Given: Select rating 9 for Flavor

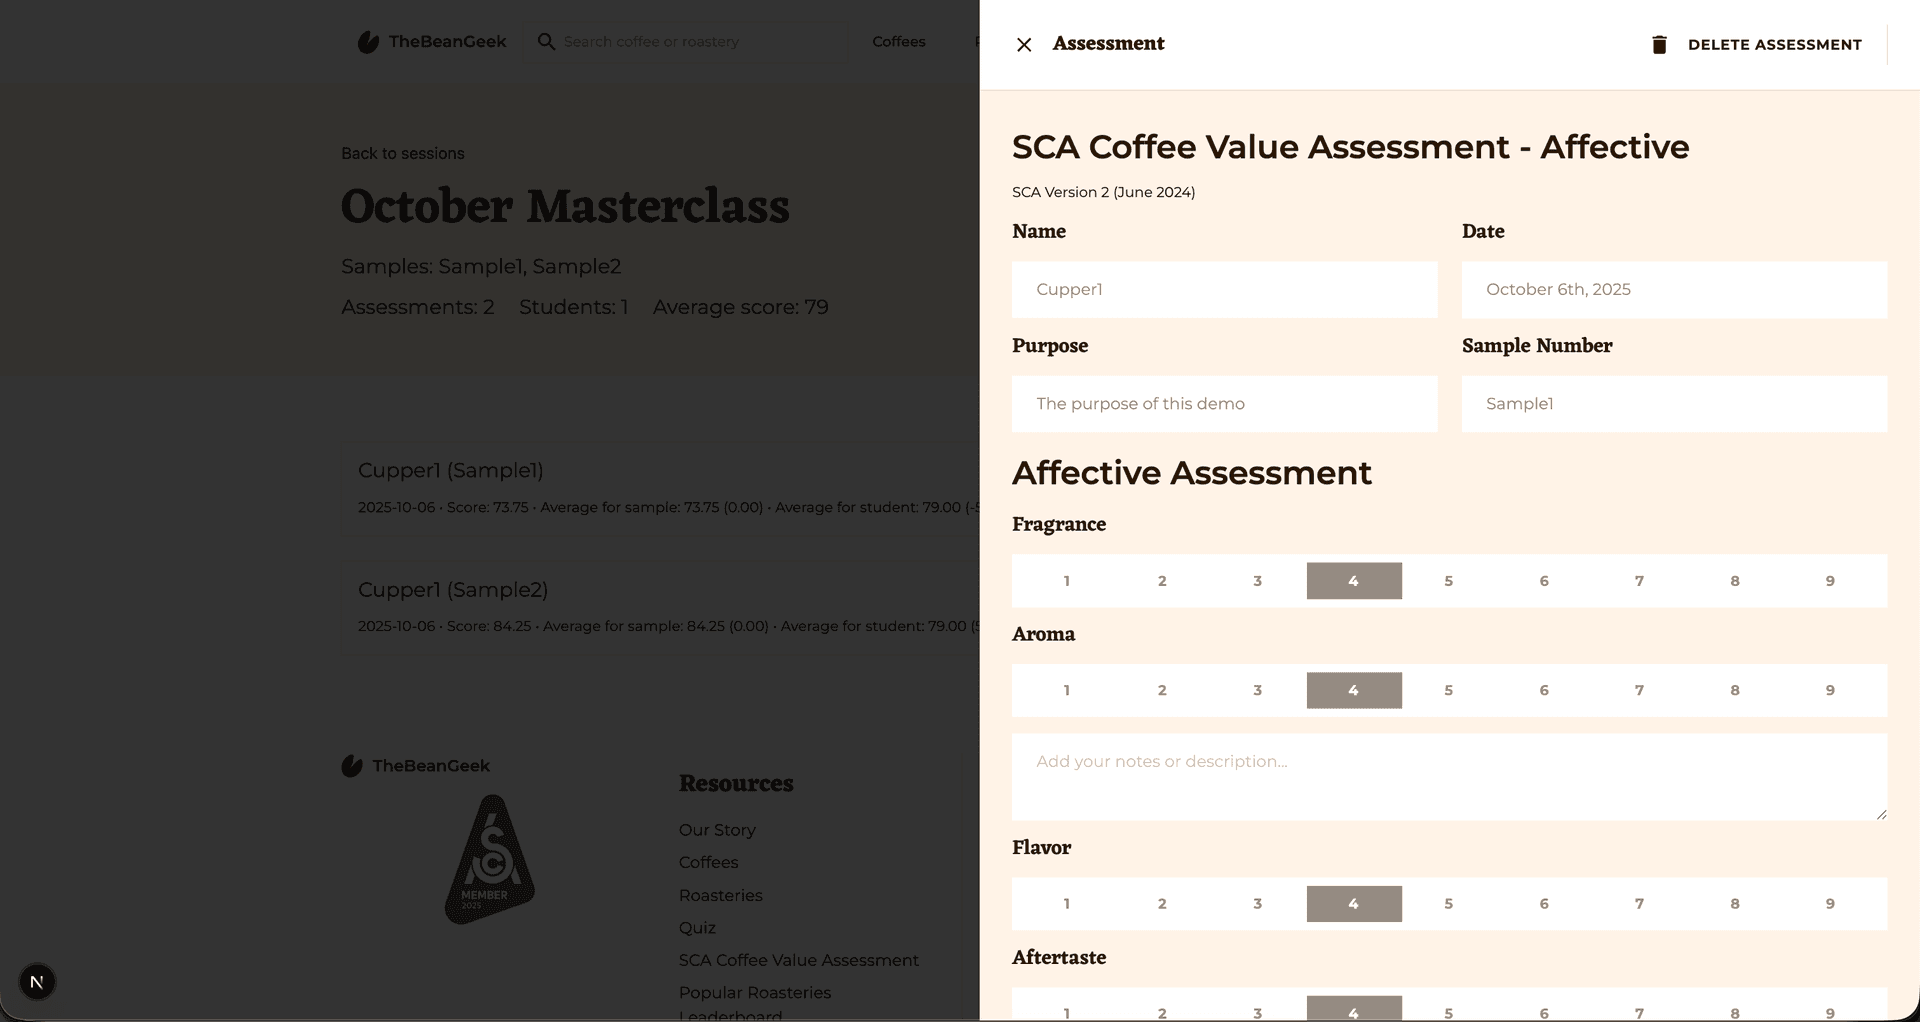Looking at the screenshot, I should [x=1829, y=903].
